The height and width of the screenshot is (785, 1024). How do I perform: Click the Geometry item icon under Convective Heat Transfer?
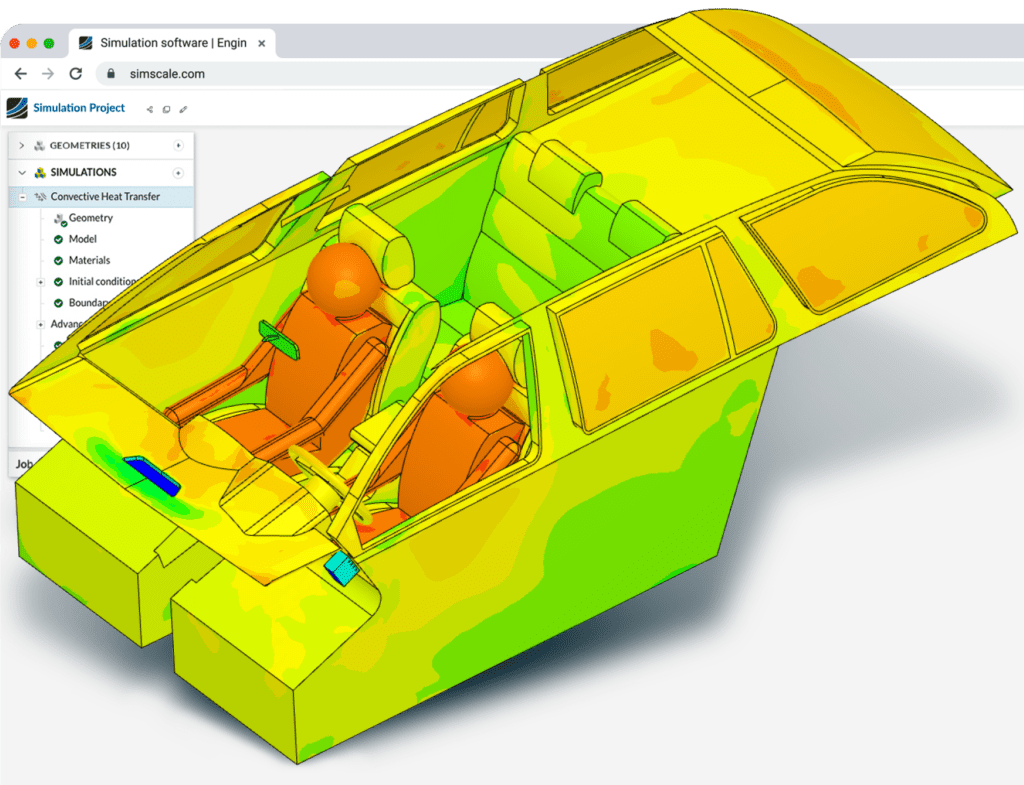coord(60,218)
